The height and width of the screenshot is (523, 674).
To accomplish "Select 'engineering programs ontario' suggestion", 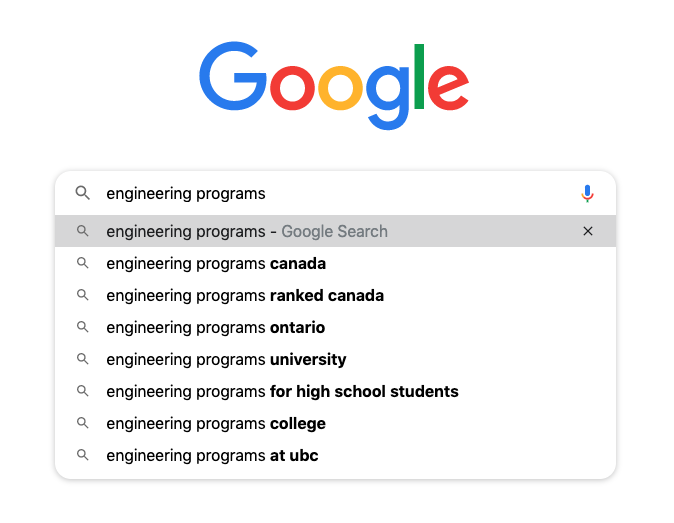I will pos(335,327).
